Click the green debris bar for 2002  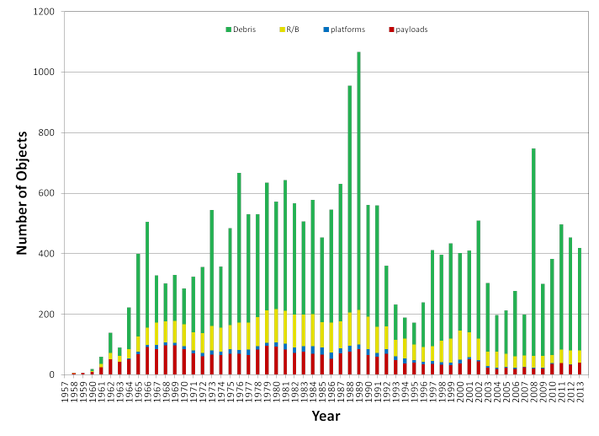478,279
